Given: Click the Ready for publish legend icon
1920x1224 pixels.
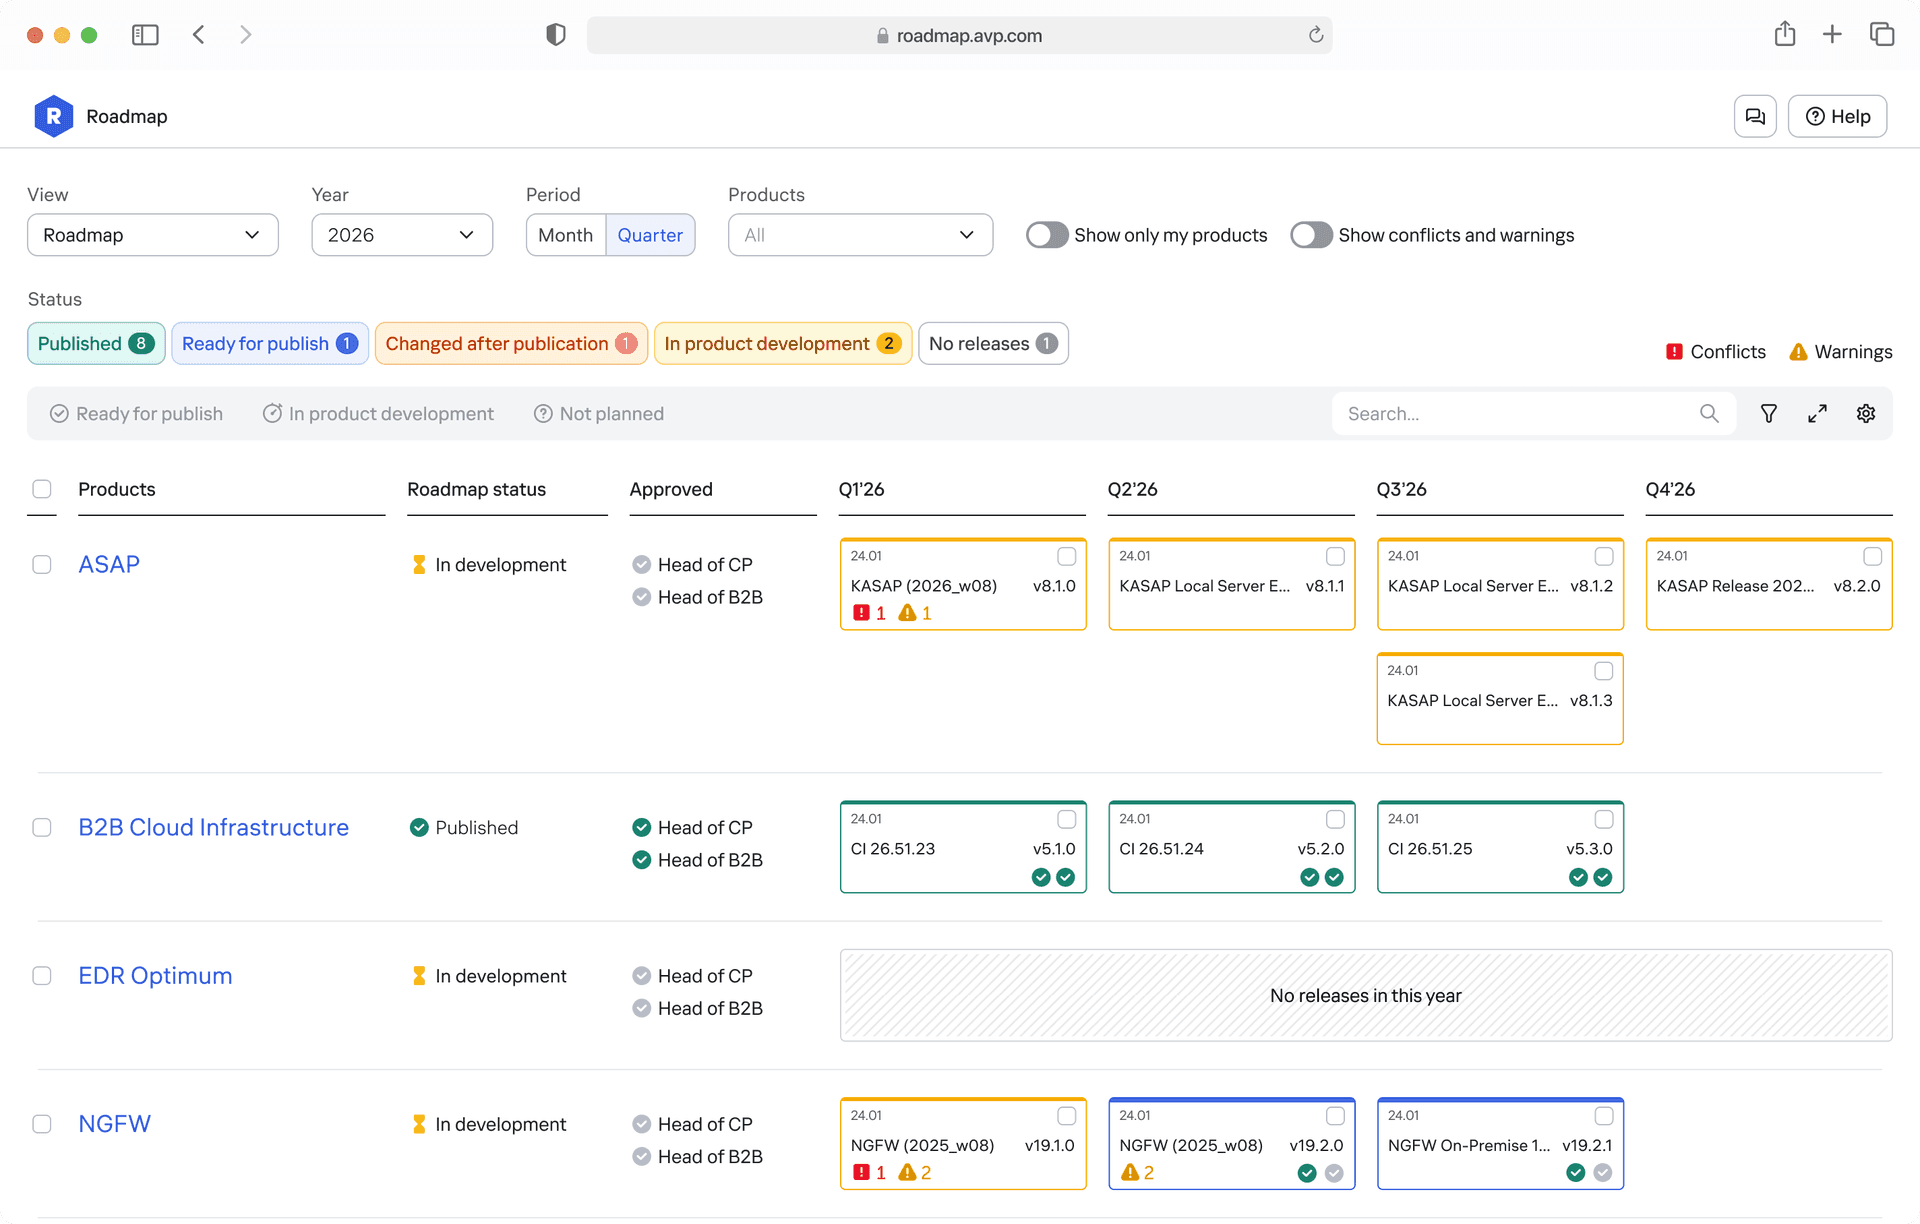Looking at the screenshot, I should tap(59, 413).
